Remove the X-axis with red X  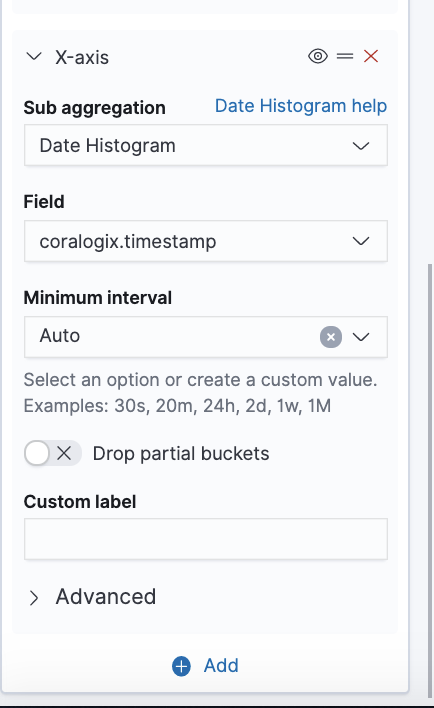[371, 56]
